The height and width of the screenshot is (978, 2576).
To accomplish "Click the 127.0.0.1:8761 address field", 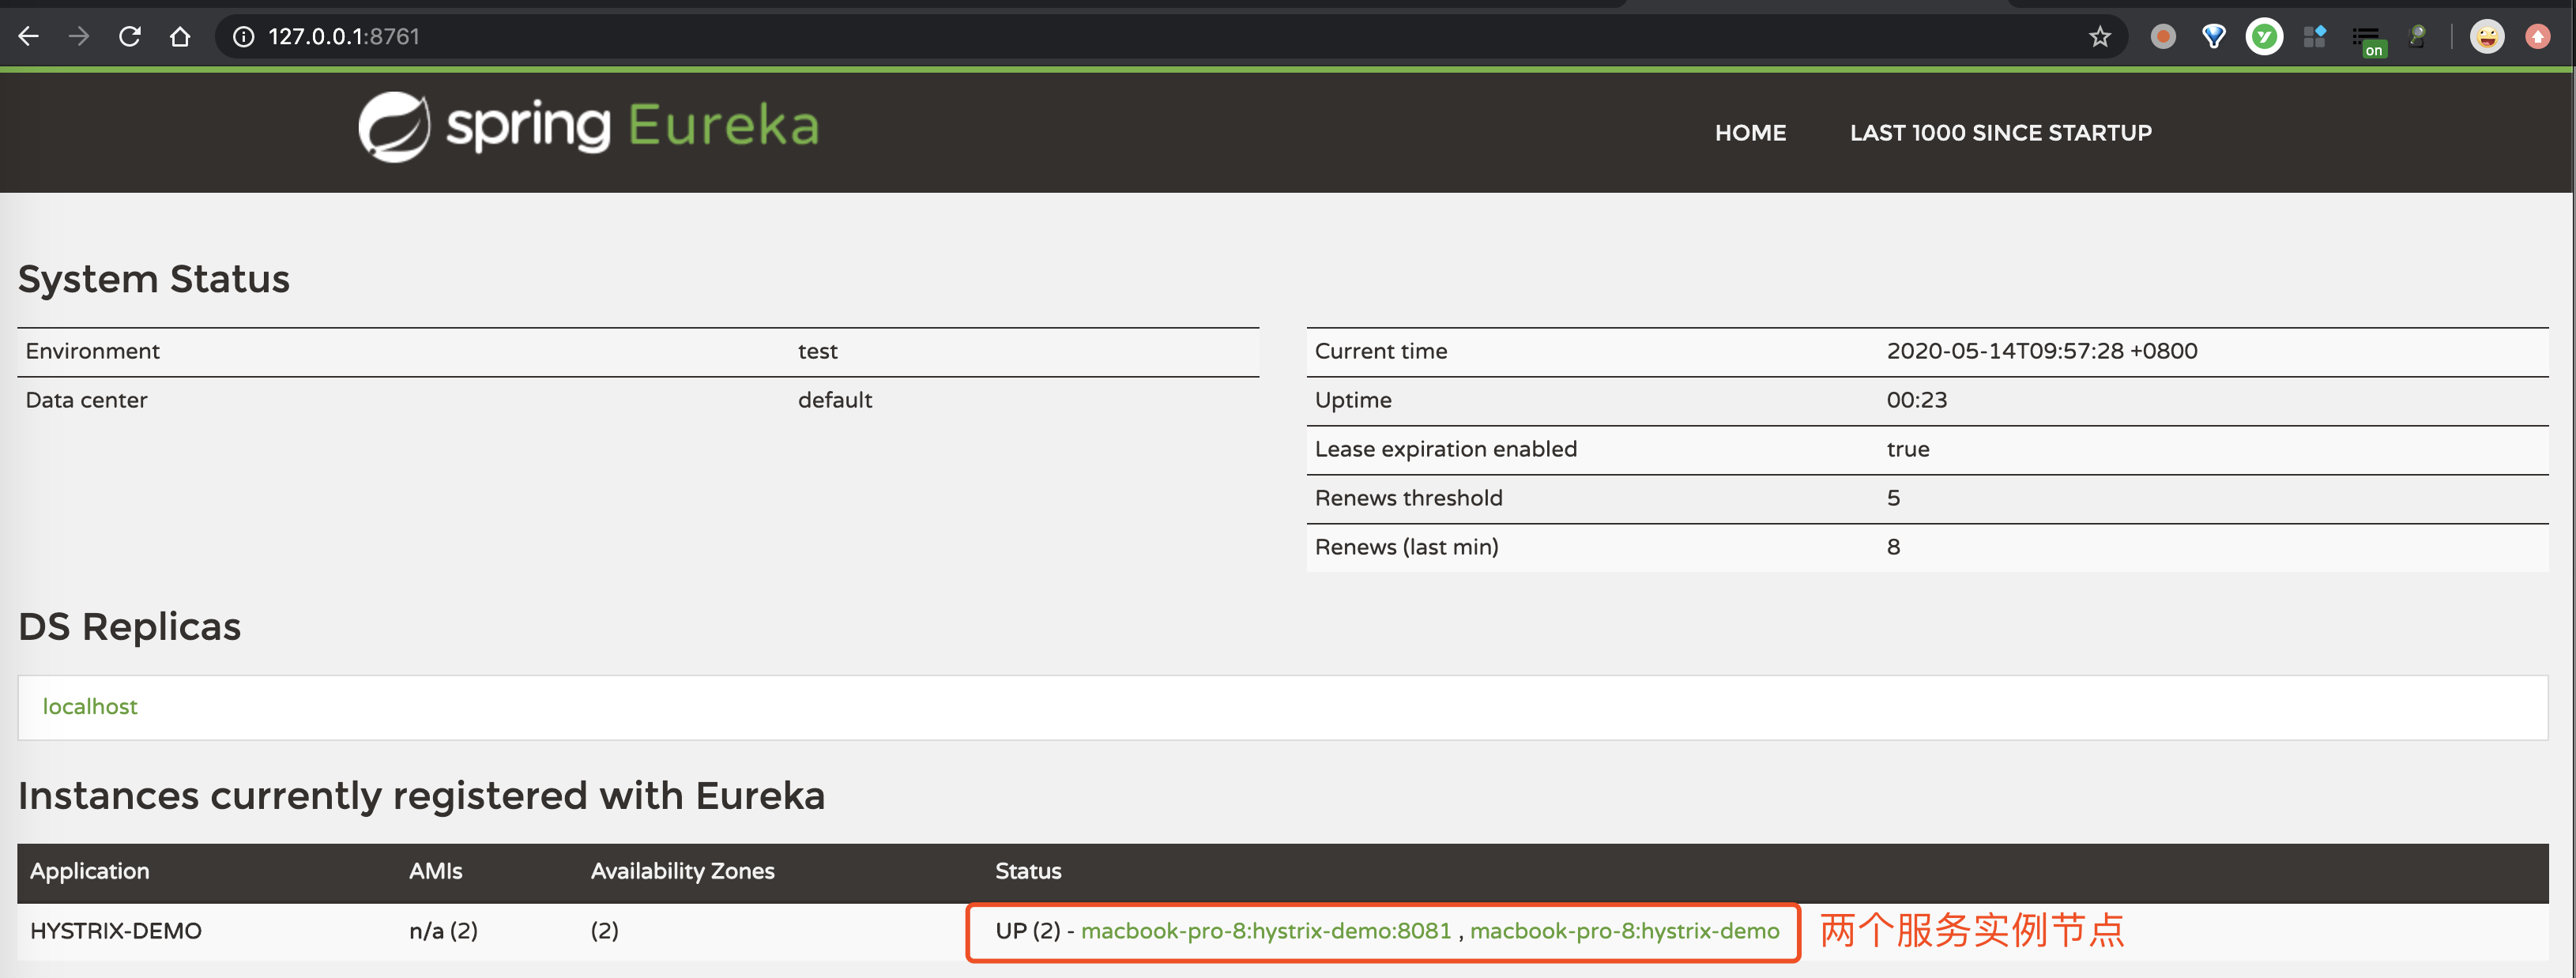I will (x=344, y=37).
